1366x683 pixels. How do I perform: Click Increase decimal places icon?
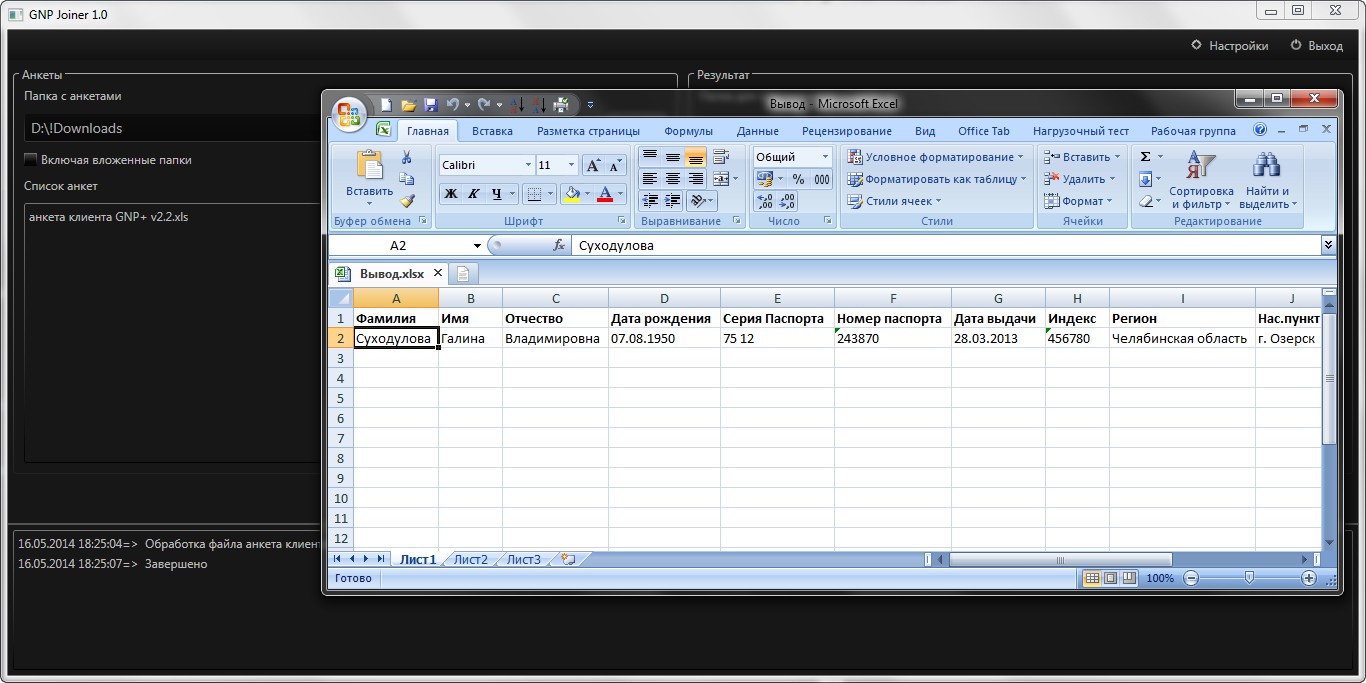765,201
